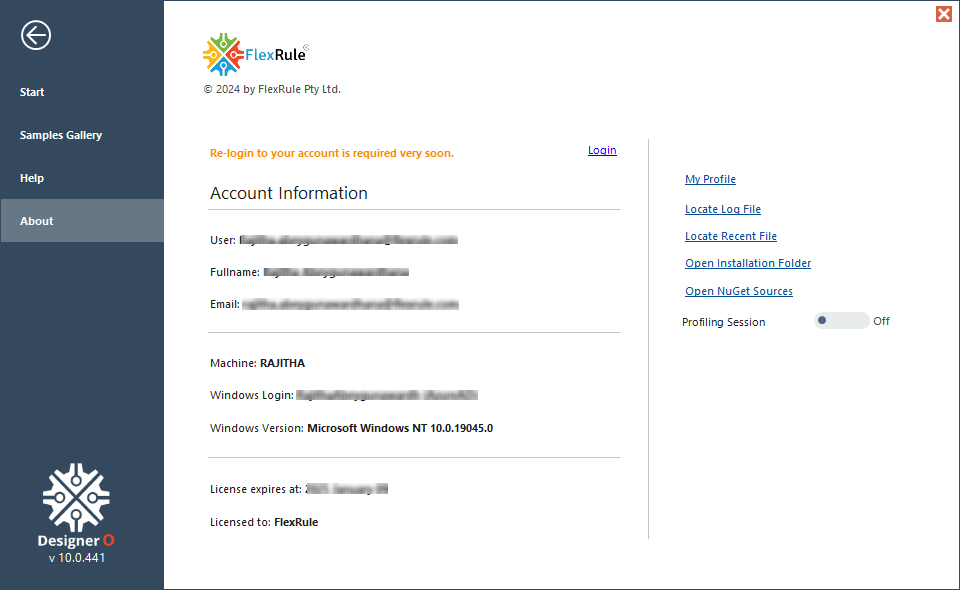This screenshot has height=591, width=961.
Task: Click version text 'v 10.0.441'
Action: (x=77, y=558)
